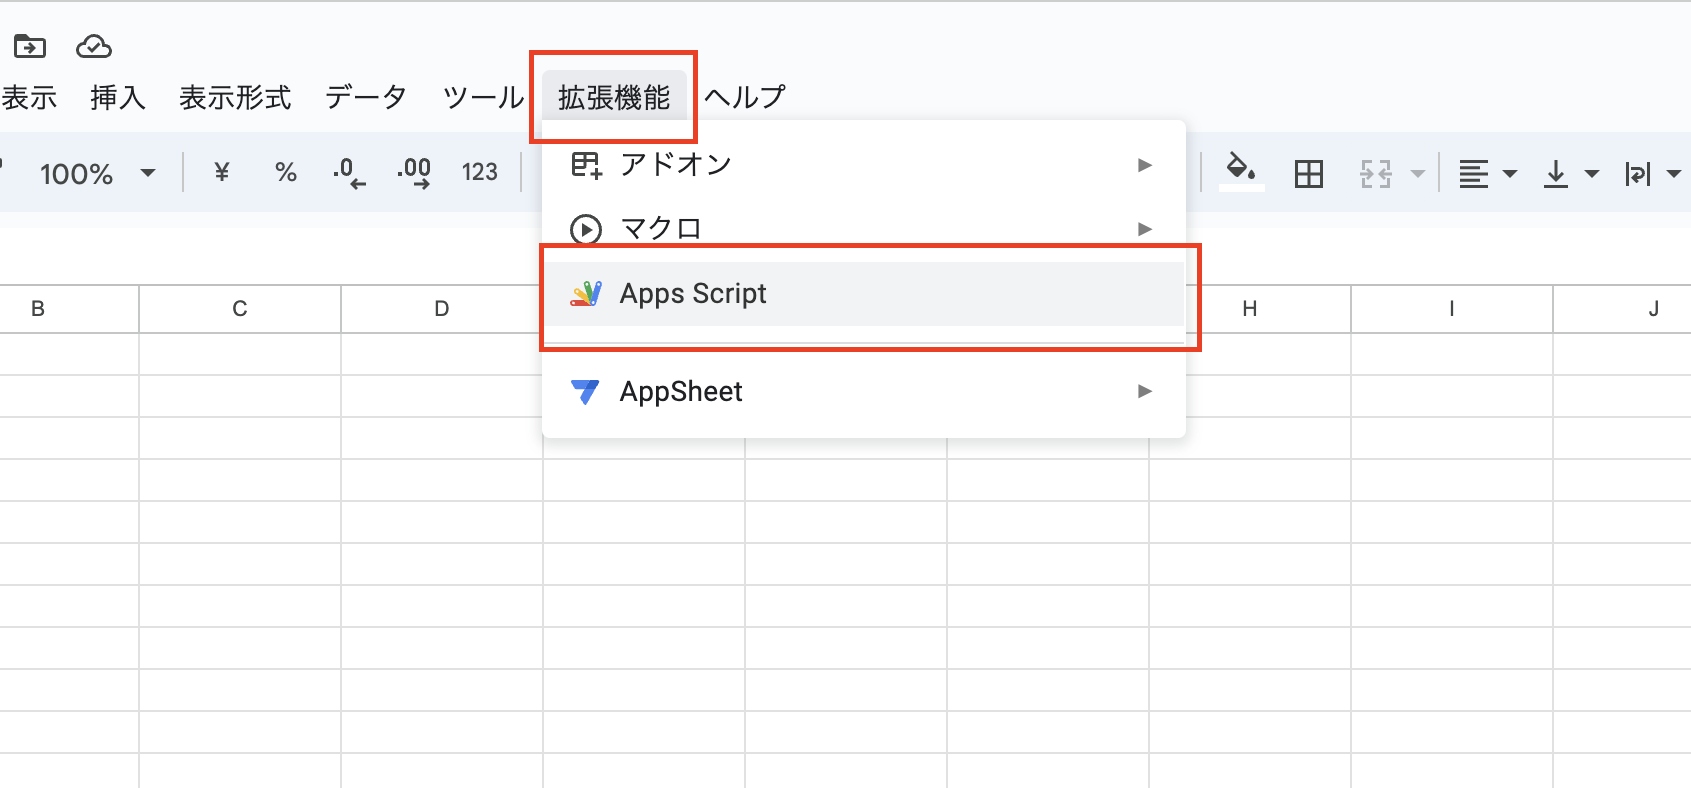The height and width of the screenshot is (788, 1691).
Task: Open the borders tool
Action: coord(1308,174)
